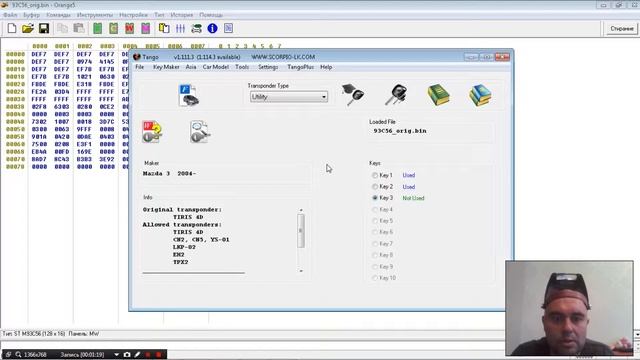640x360 pixels.
Task: Click the graduation cap key icon in Tango
Action: click(353, 95)
